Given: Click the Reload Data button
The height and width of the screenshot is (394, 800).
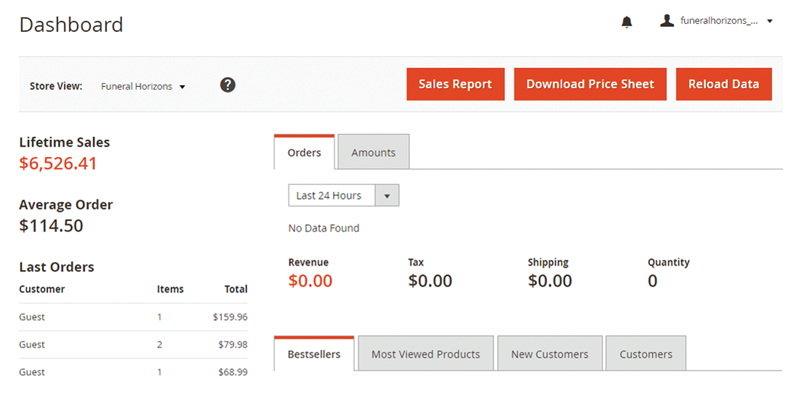Looking at the screenshot, I should pos(723,84).
